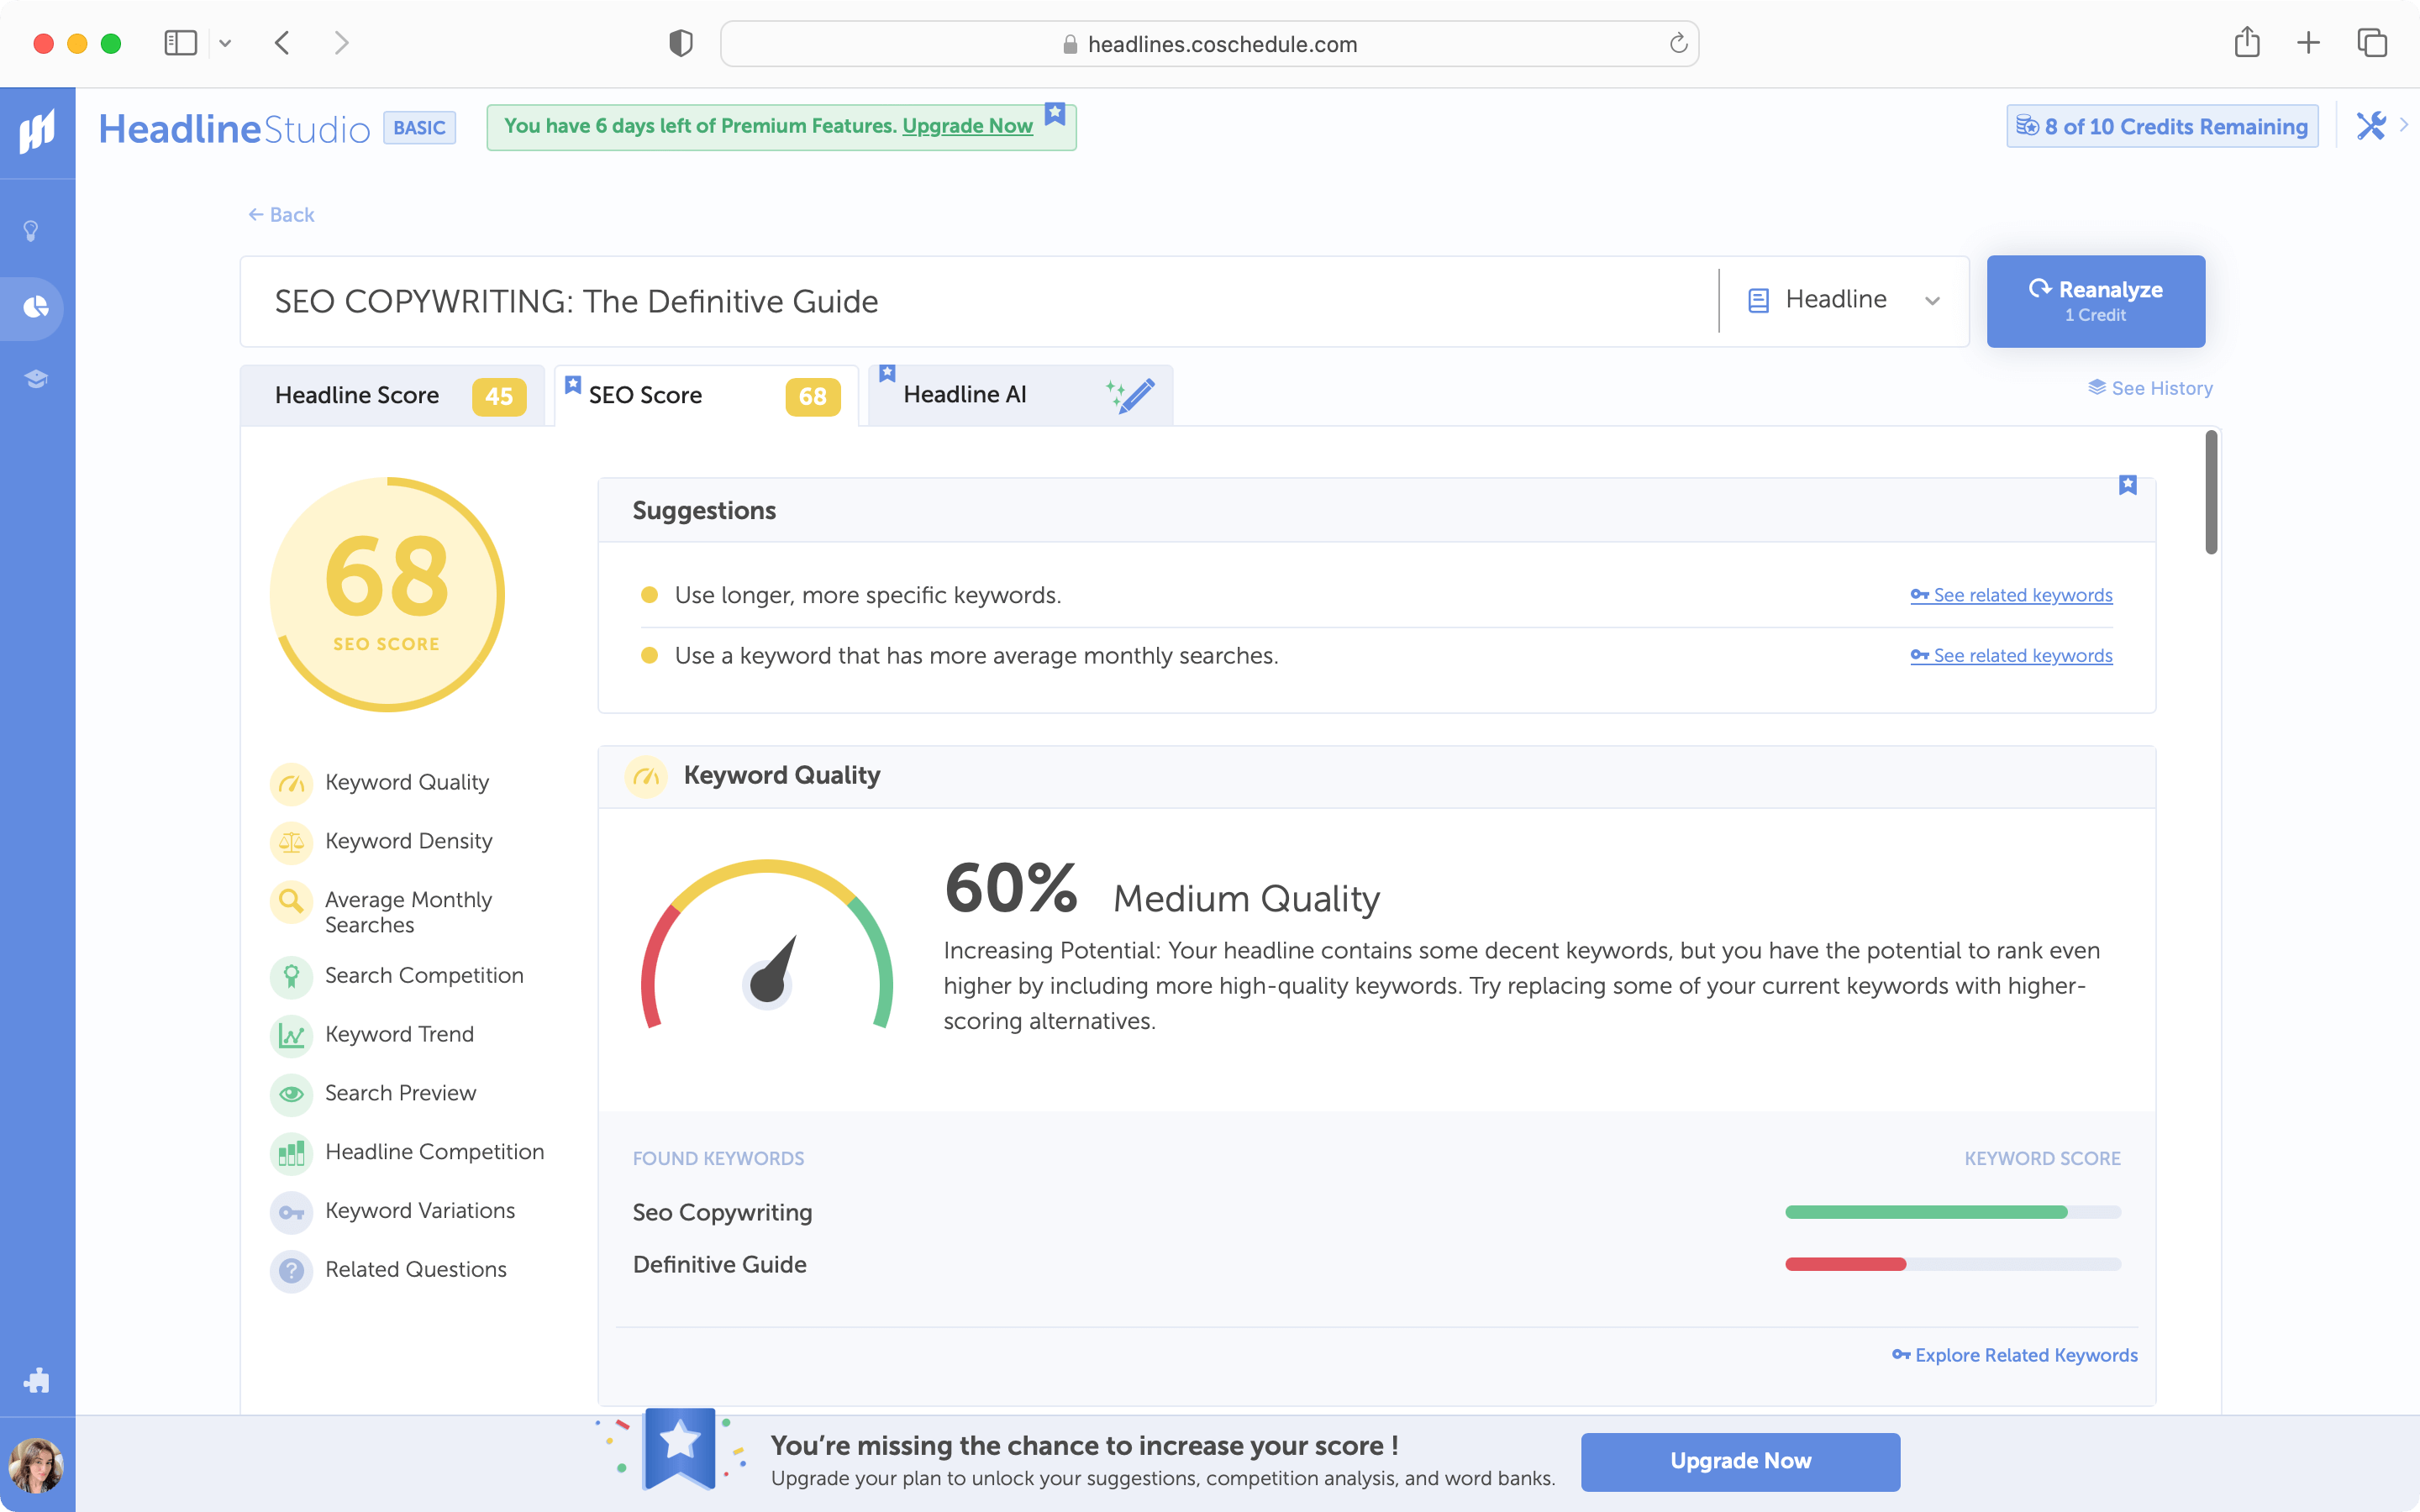The width and height of the screenshot is (2420, 1512).
Task: Click the Definitive Guide keyword score bar
Action: 1953,1264
